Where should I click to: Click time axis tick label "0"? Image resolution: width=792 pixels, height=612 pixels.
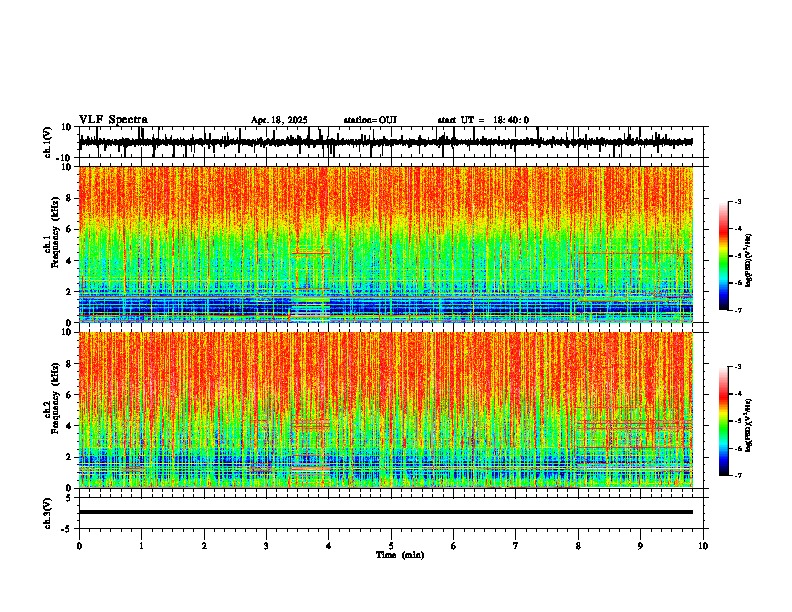79,546
